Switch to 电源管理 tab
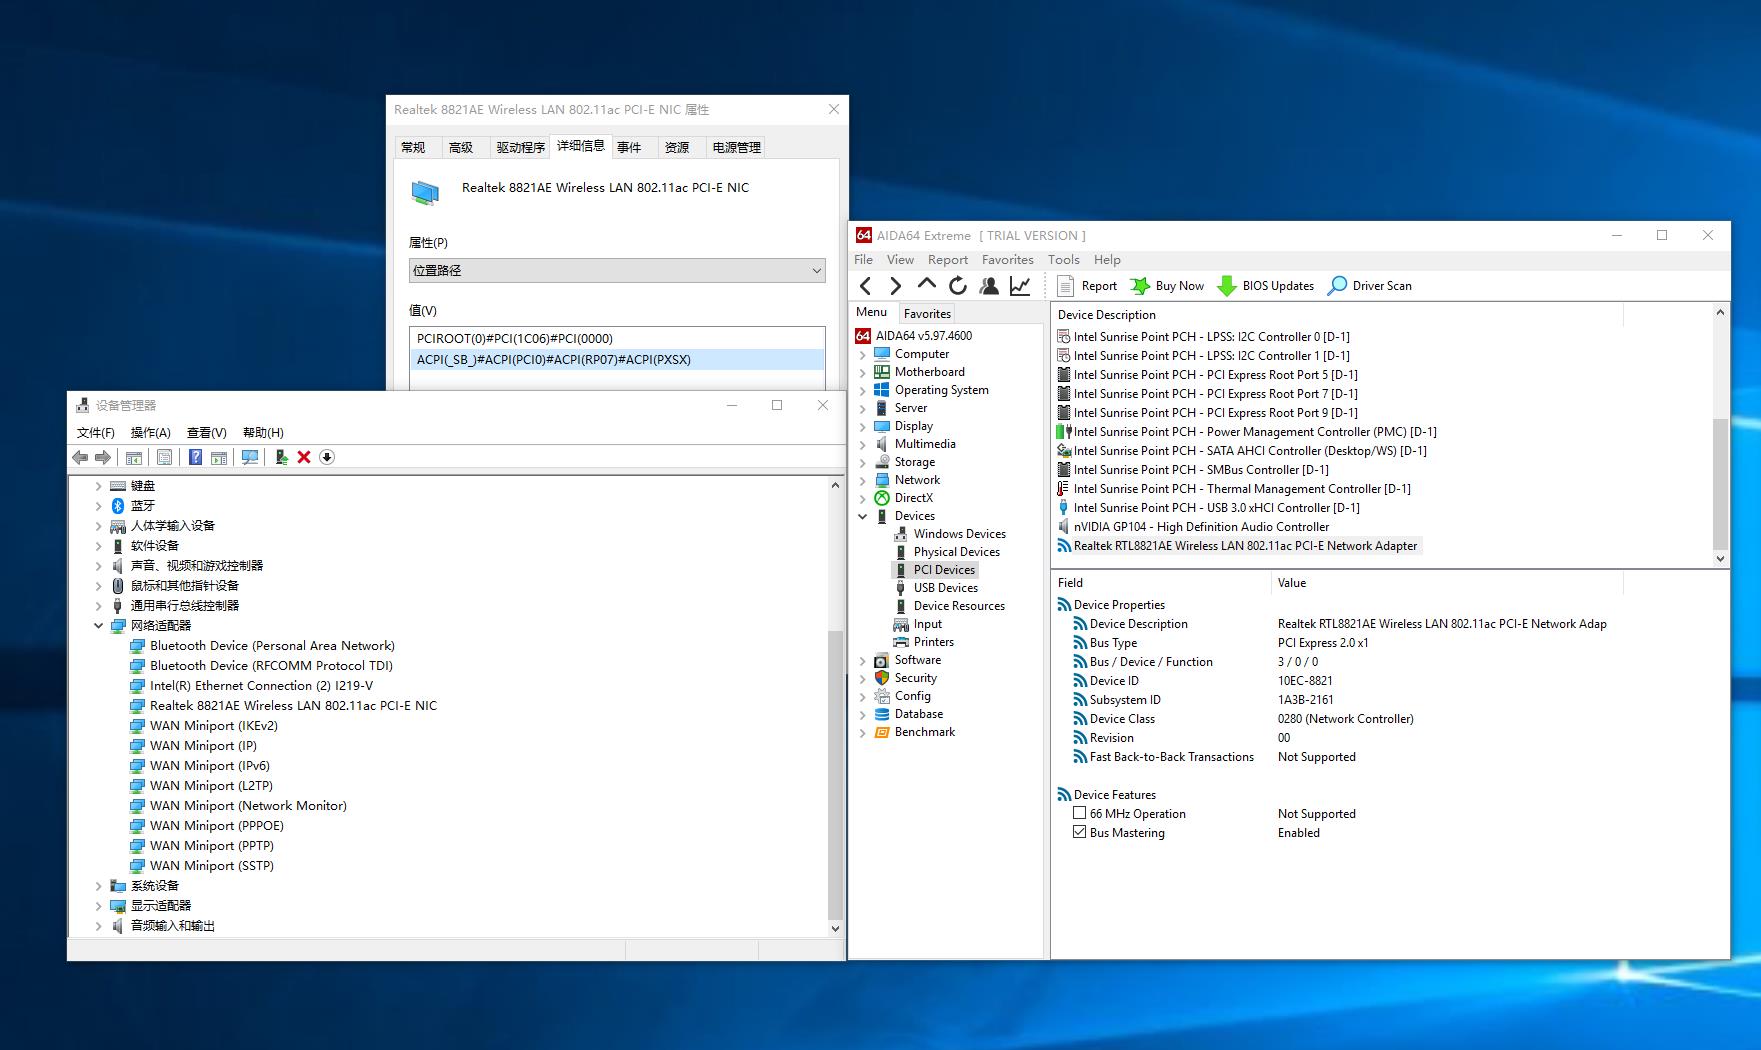This screenshot has height=1050, width=1761. 736,148
